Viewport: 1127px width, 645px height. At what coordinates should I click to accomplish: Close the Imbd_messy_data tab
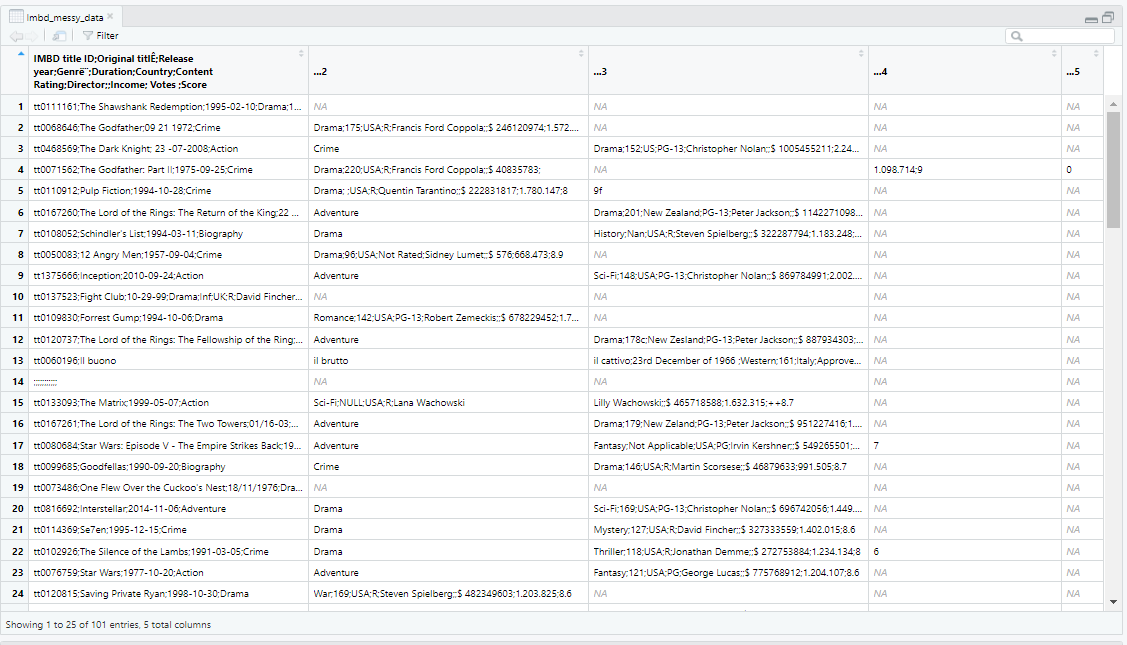click(x=109, y=15)
